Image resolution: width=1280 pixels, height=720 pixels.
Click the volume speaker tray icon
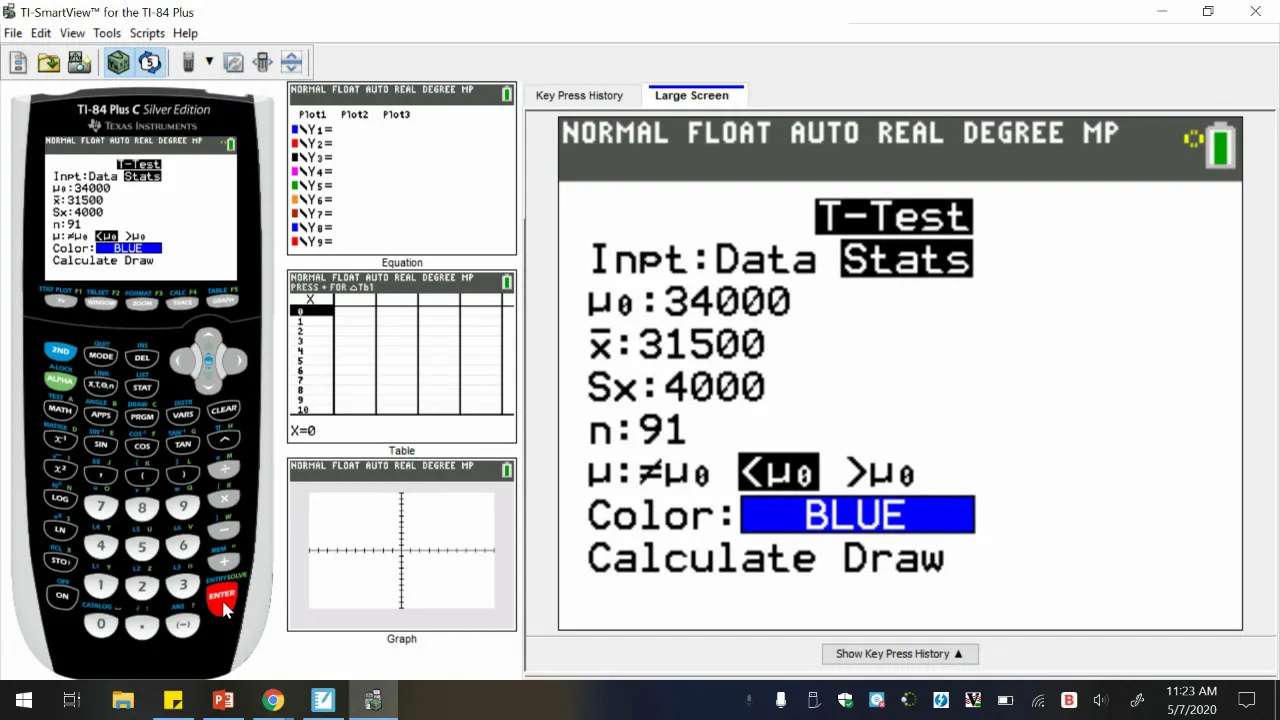(x=1101, y=700)
